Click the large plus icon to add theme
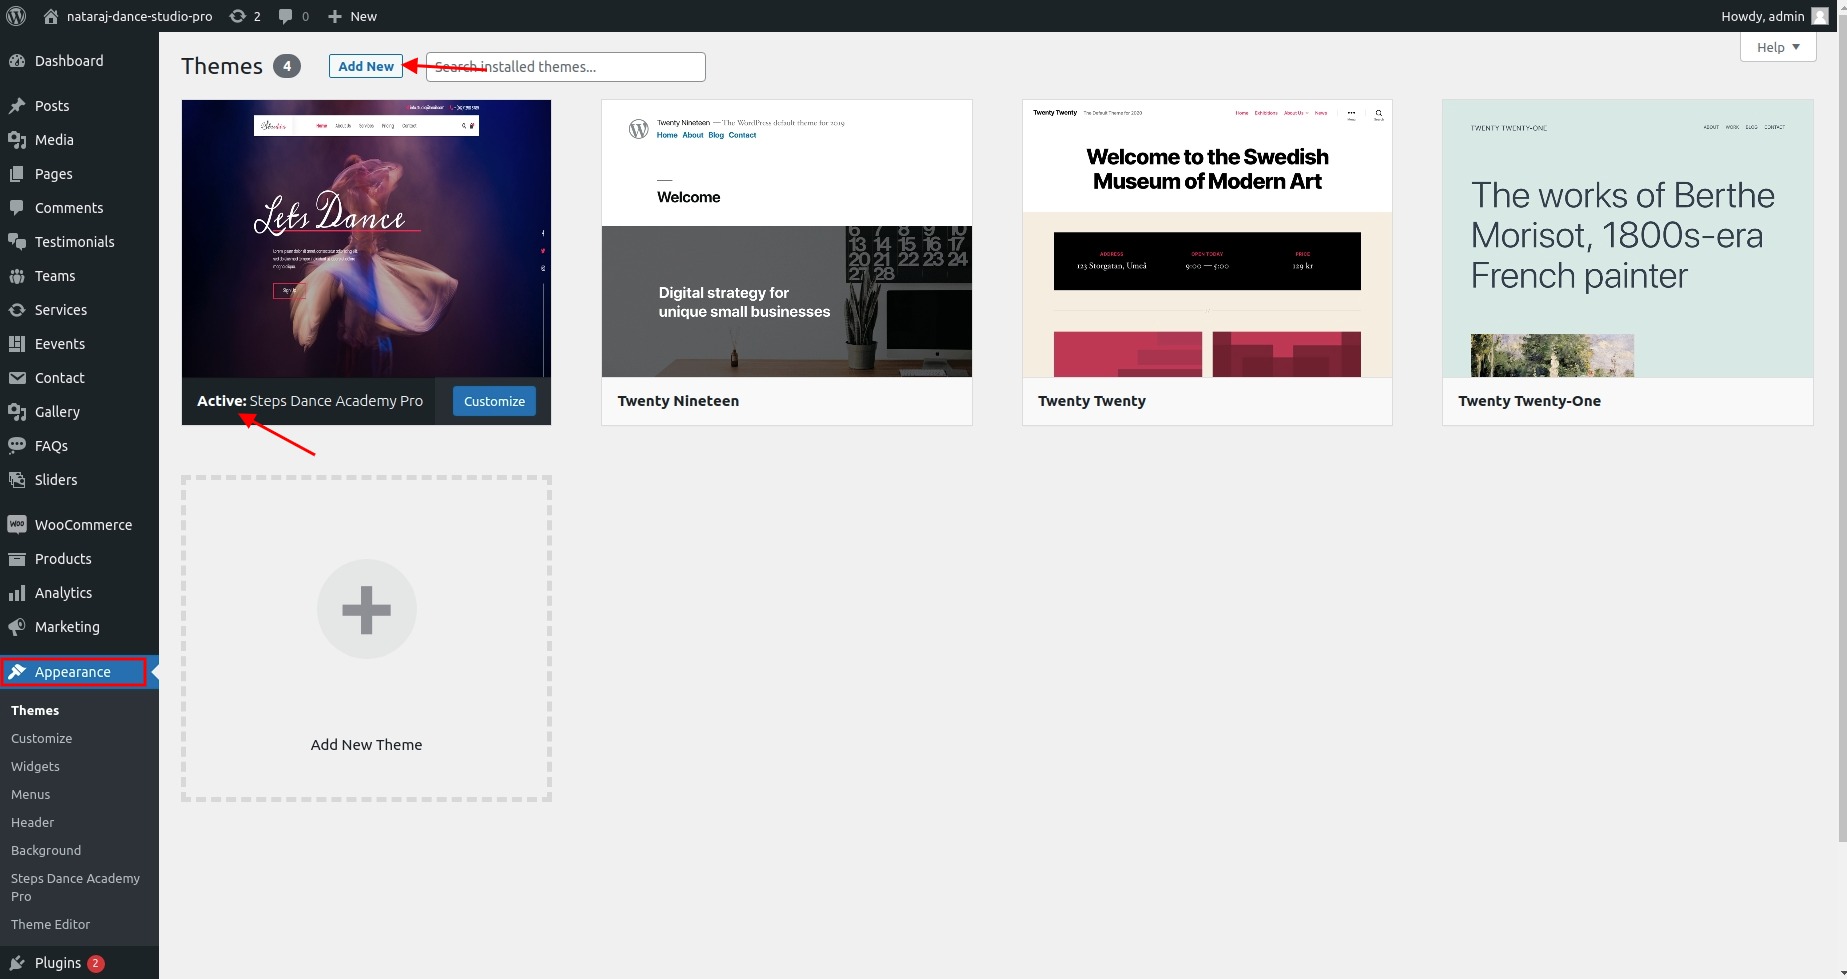 click(366, 609)
